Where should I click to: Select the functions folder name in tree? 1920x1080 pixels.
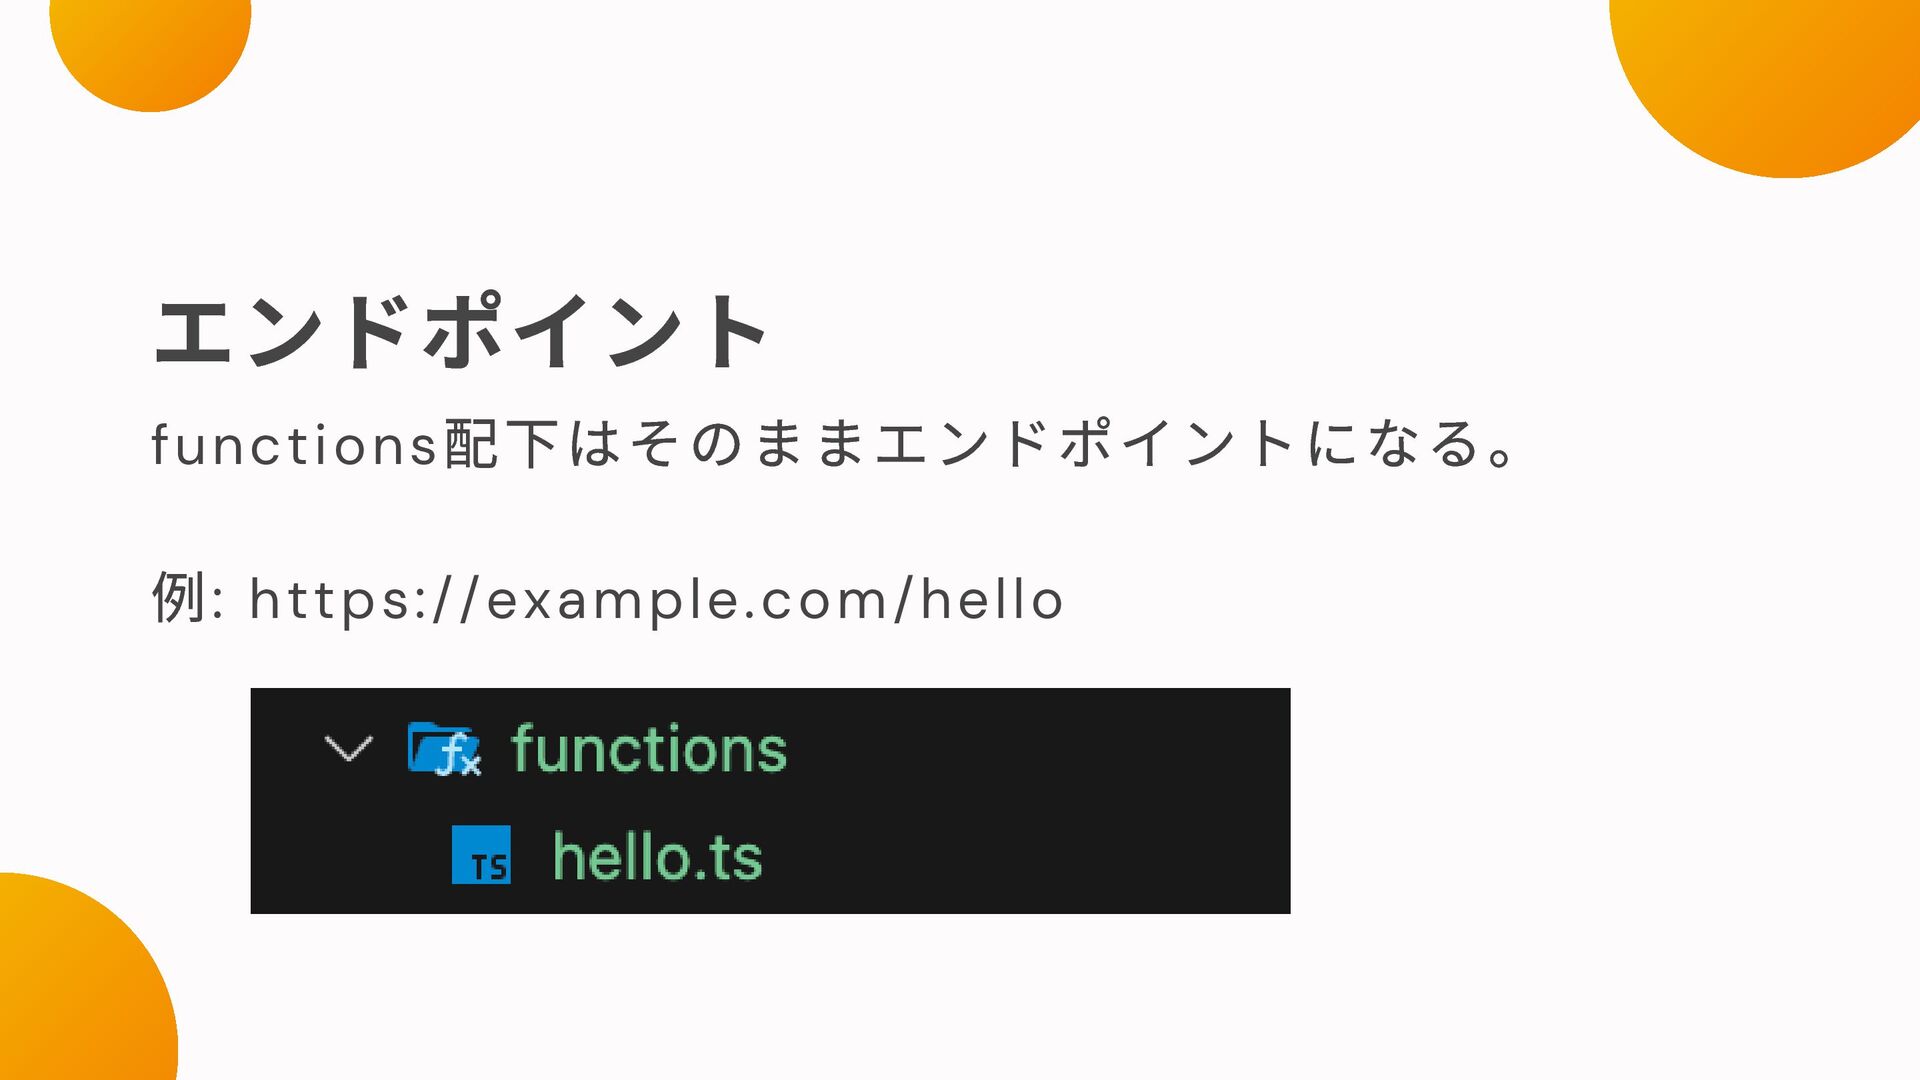point(649,749)
